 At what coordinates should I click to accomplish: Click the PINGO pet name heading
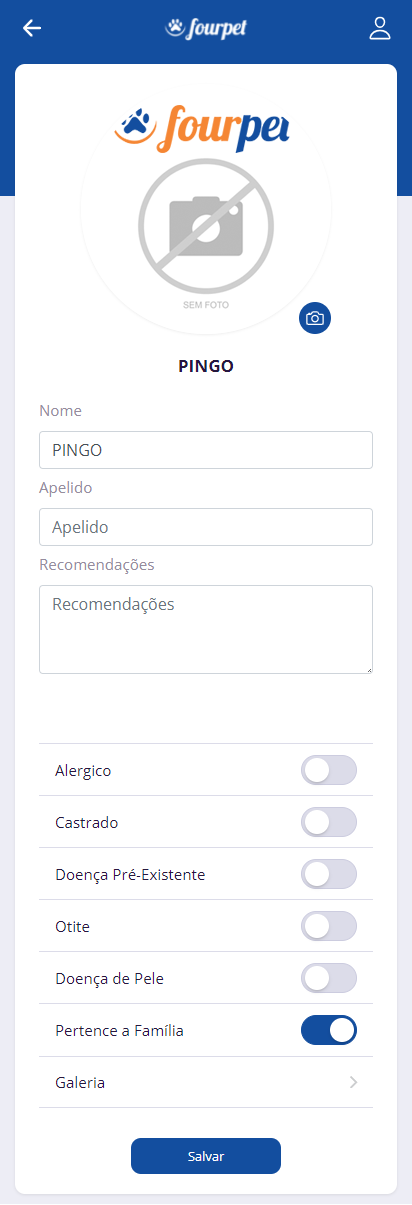(206, 366)
